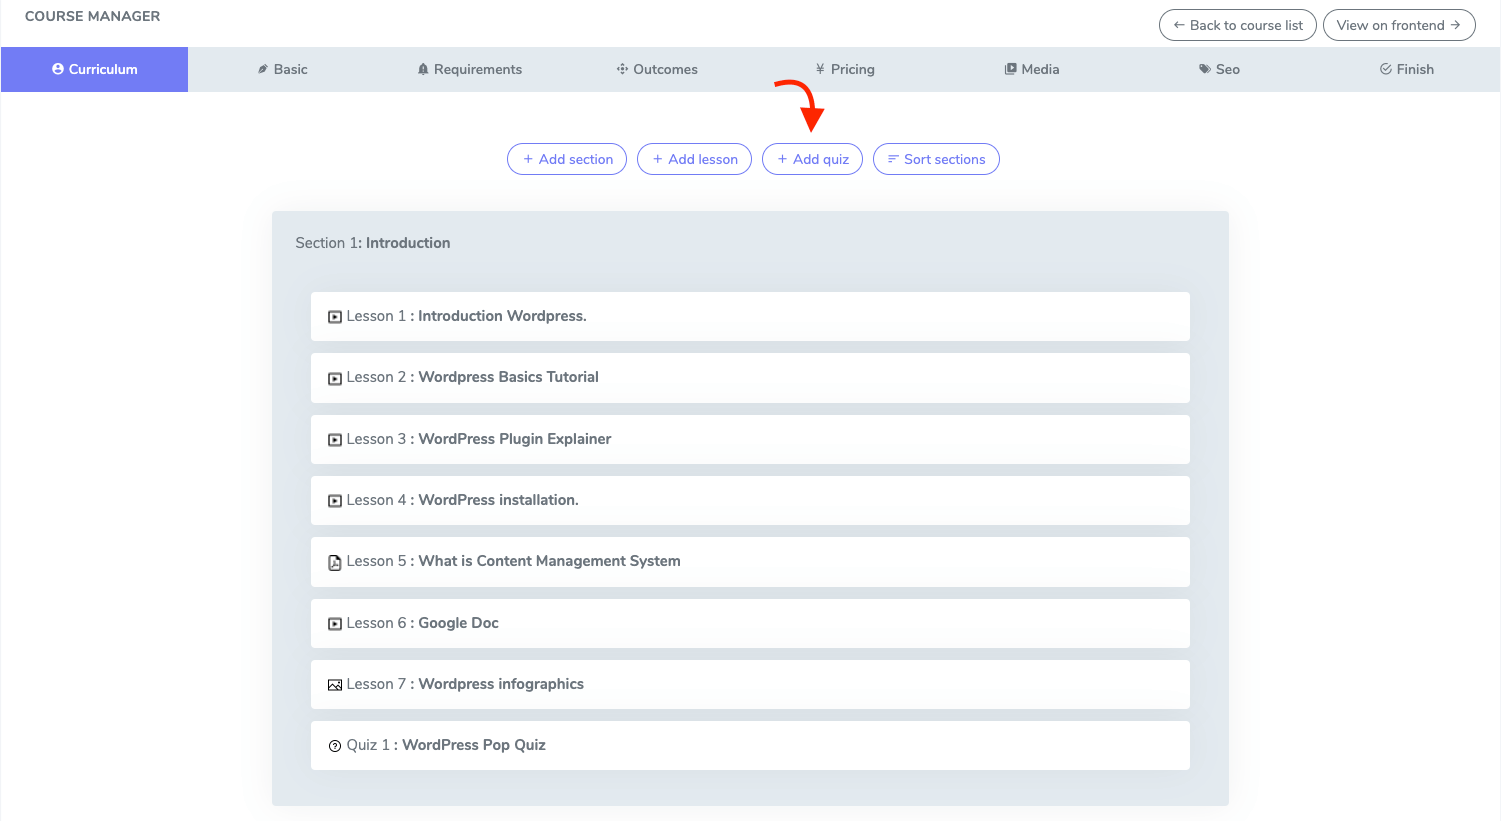Click the yen icon on Pricing tab
Viewport: 1501px width, 821px height.
click(819, 69)
